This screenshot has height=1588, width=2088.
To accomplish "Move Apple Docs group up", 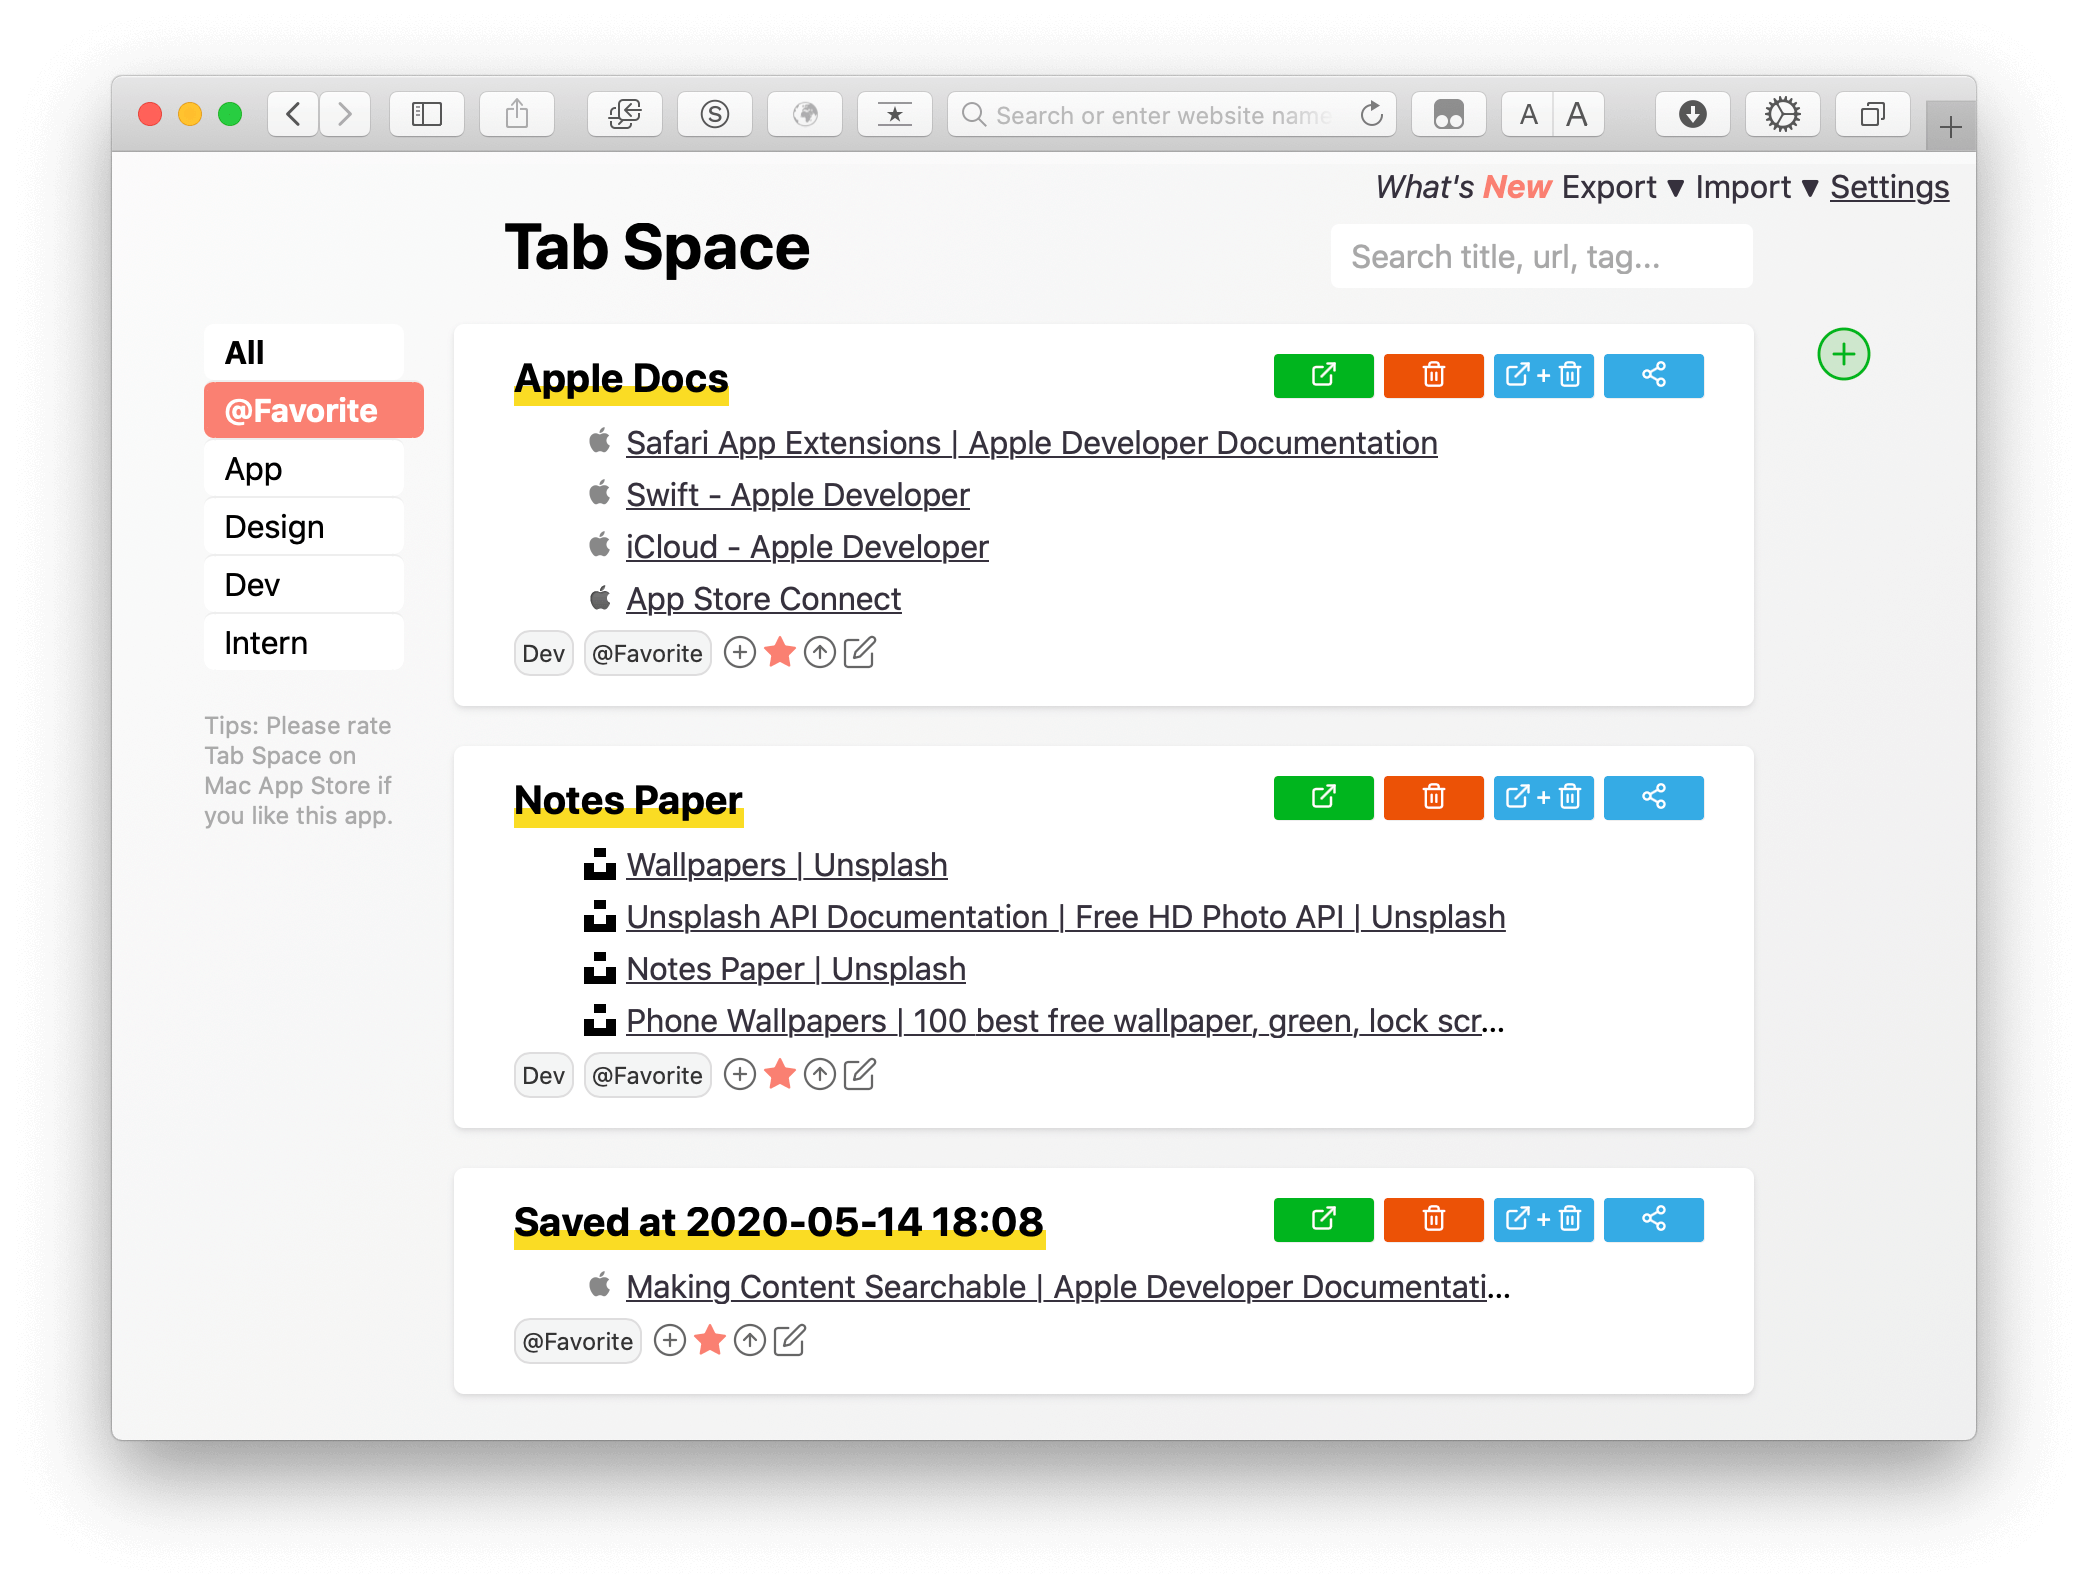I will click(x=819, y=653).
